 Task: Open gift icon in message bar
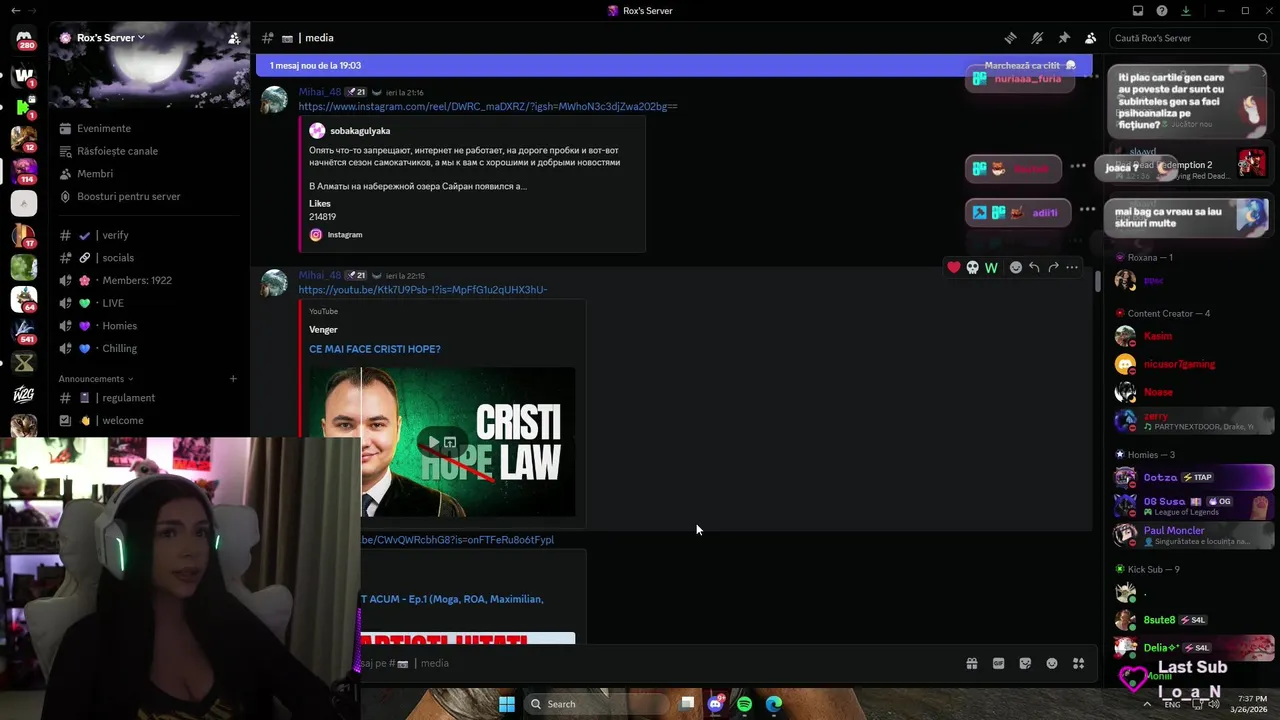[x=971, y=663]
